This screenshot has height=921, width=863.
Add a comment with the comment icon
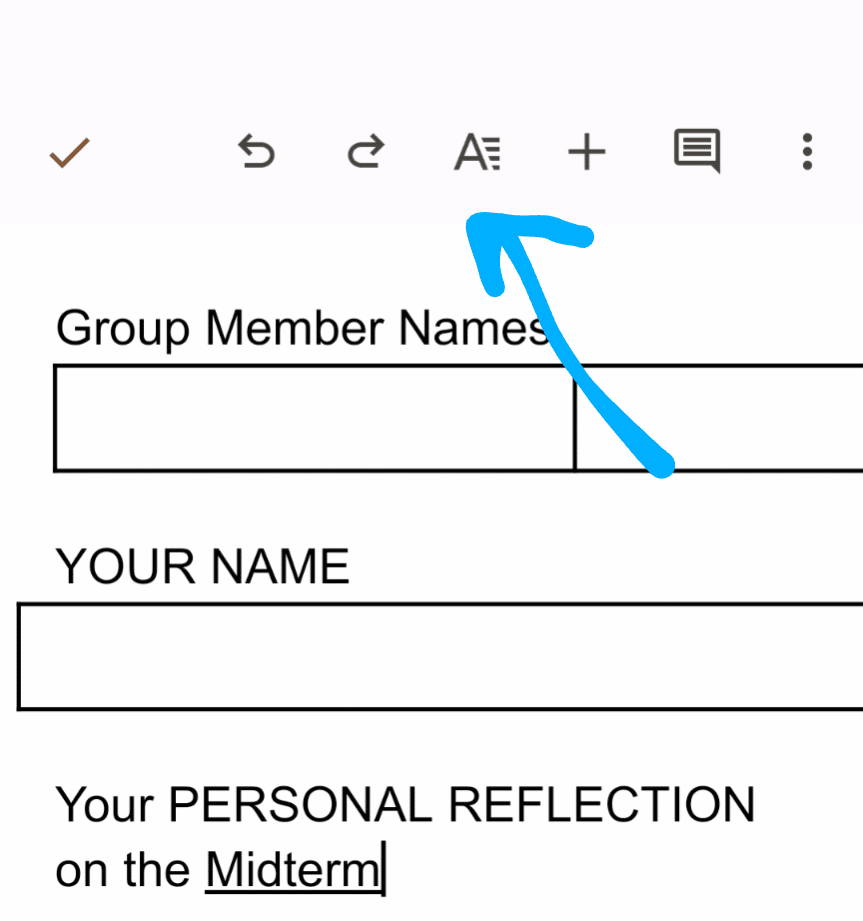point(697,153)
